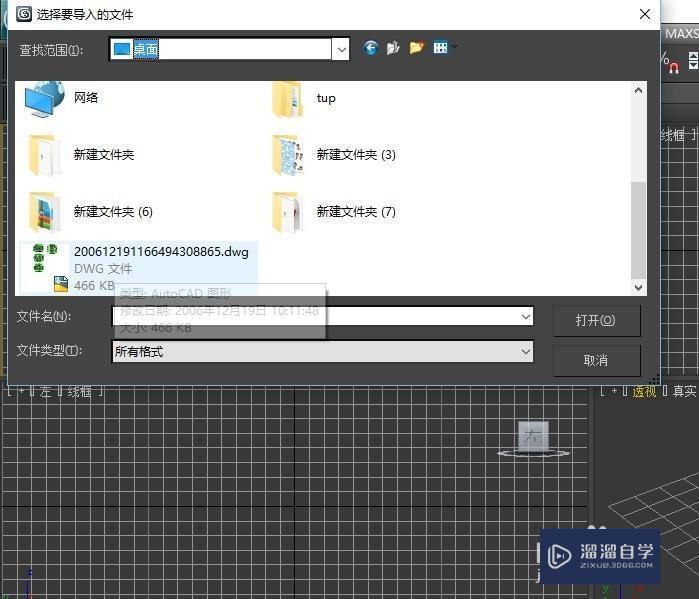Click the spinner snap arrows in toolbar
This screenshot has height=599, width=699.
693,60
